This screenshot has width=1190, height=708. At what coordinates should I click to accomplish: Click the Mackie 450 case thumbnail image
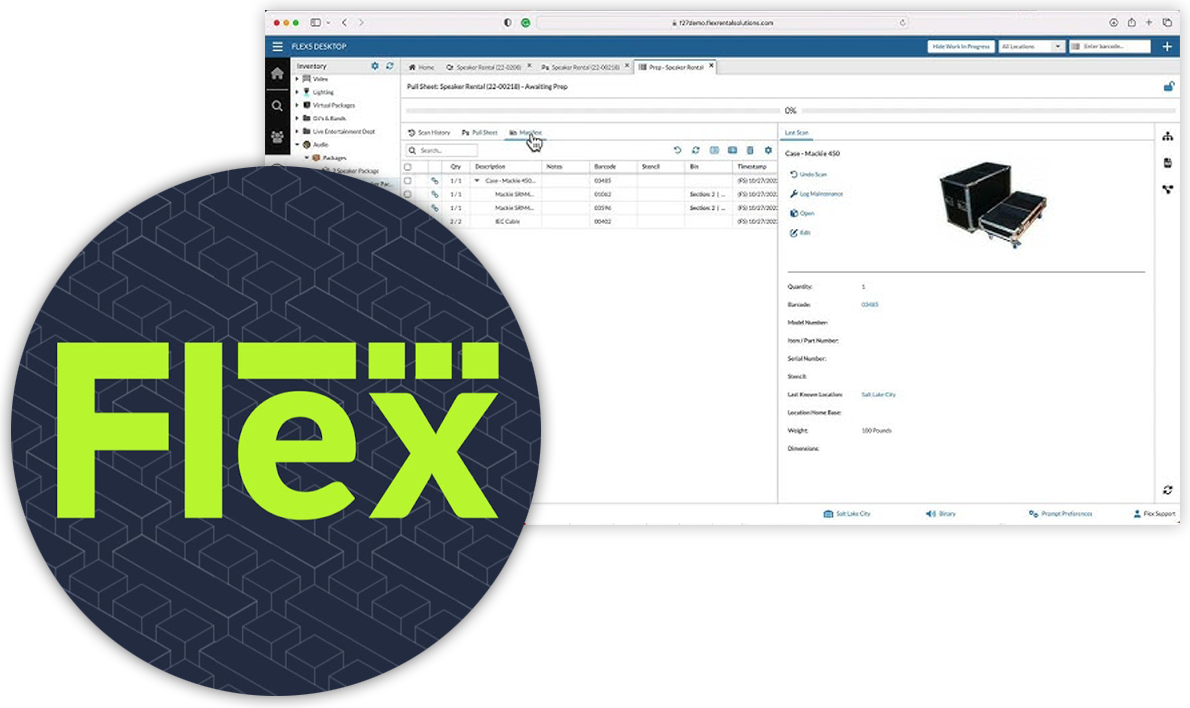point(993,204)
